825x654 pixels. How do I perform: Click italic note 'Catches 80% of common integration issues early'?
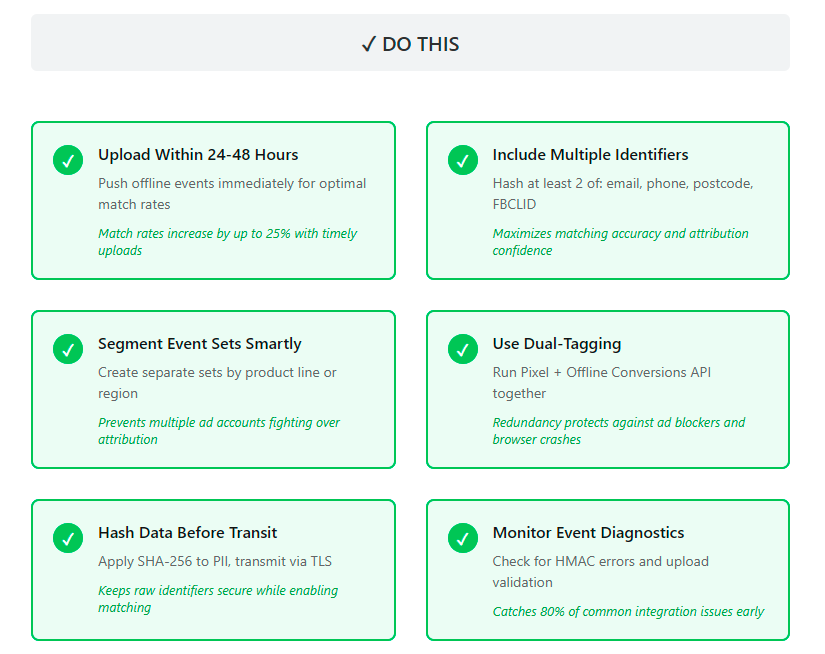point(628,611)
